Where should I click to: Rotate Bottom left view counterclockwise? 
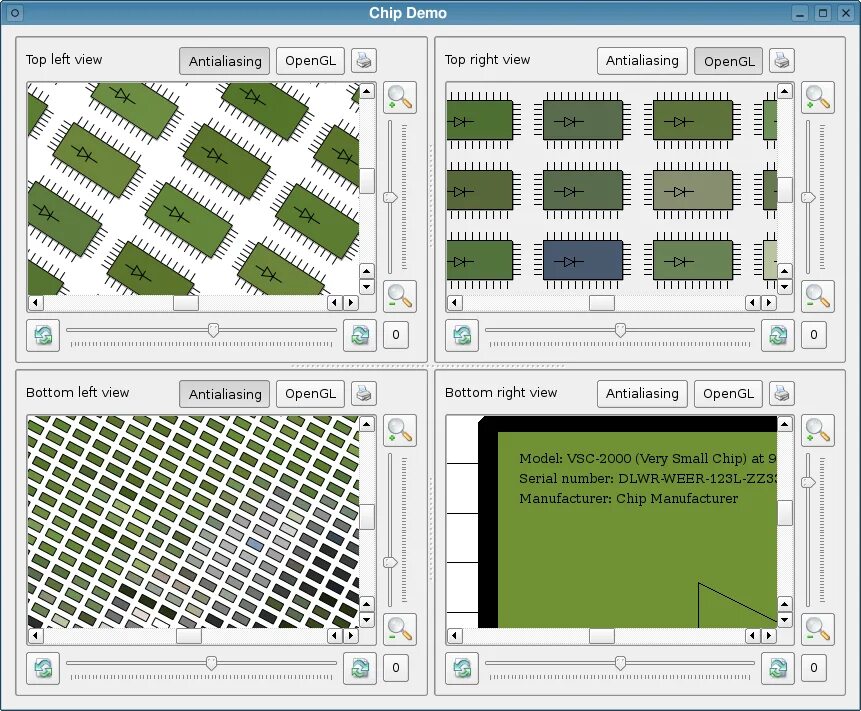43,668
